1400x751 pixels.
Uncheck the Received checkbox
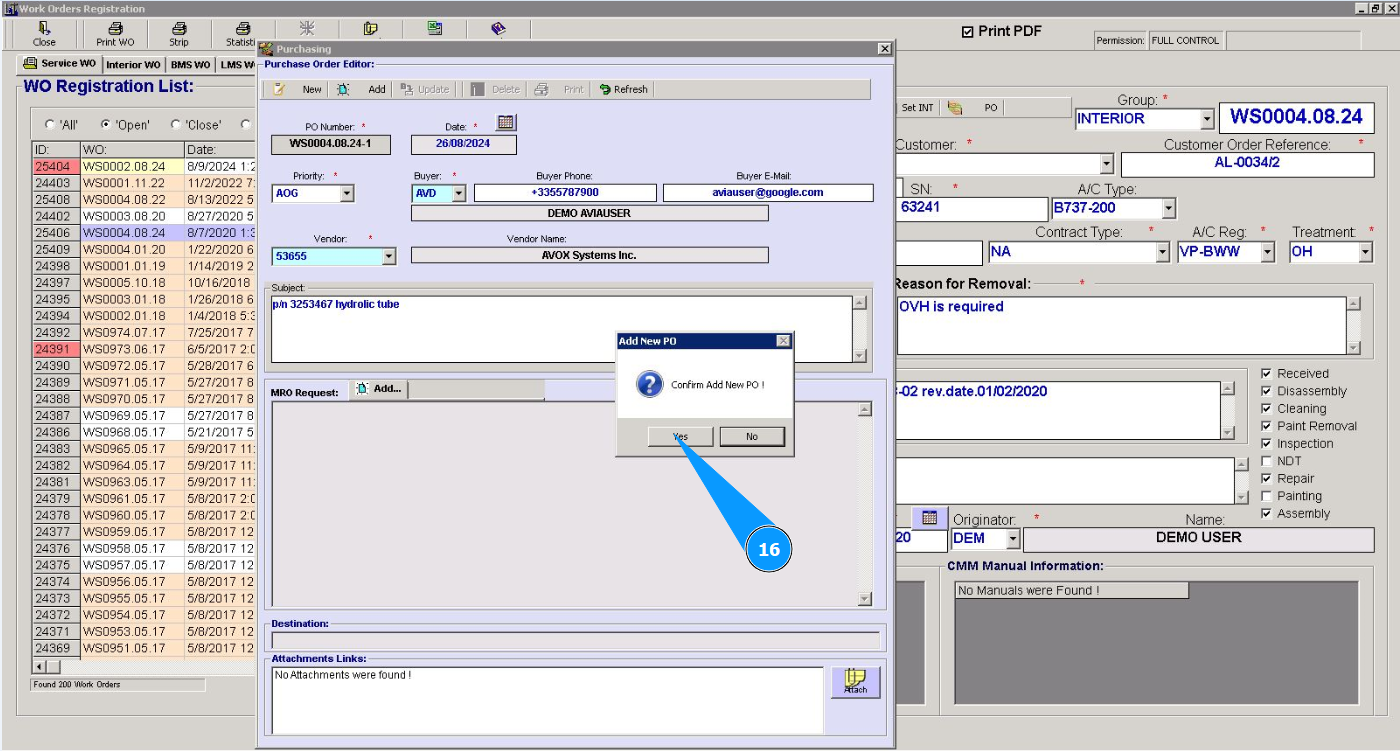tap(1267, 374)
